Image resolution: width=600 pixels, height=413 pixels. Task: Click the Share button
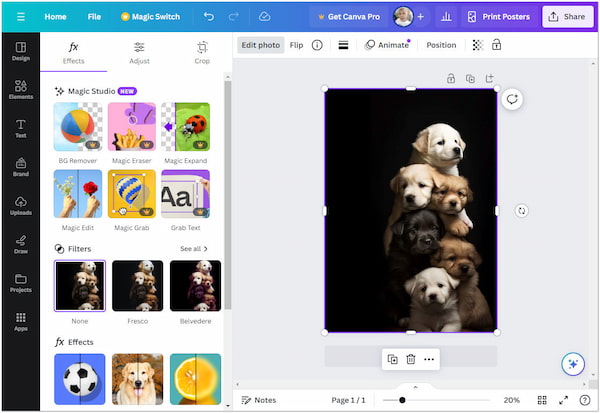click(x=566, y=17)
